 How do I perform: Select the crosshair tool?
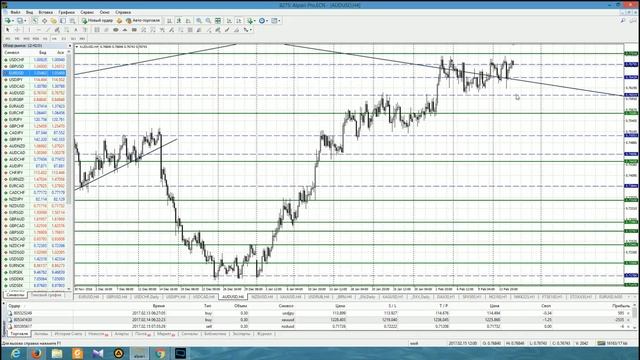18,30
